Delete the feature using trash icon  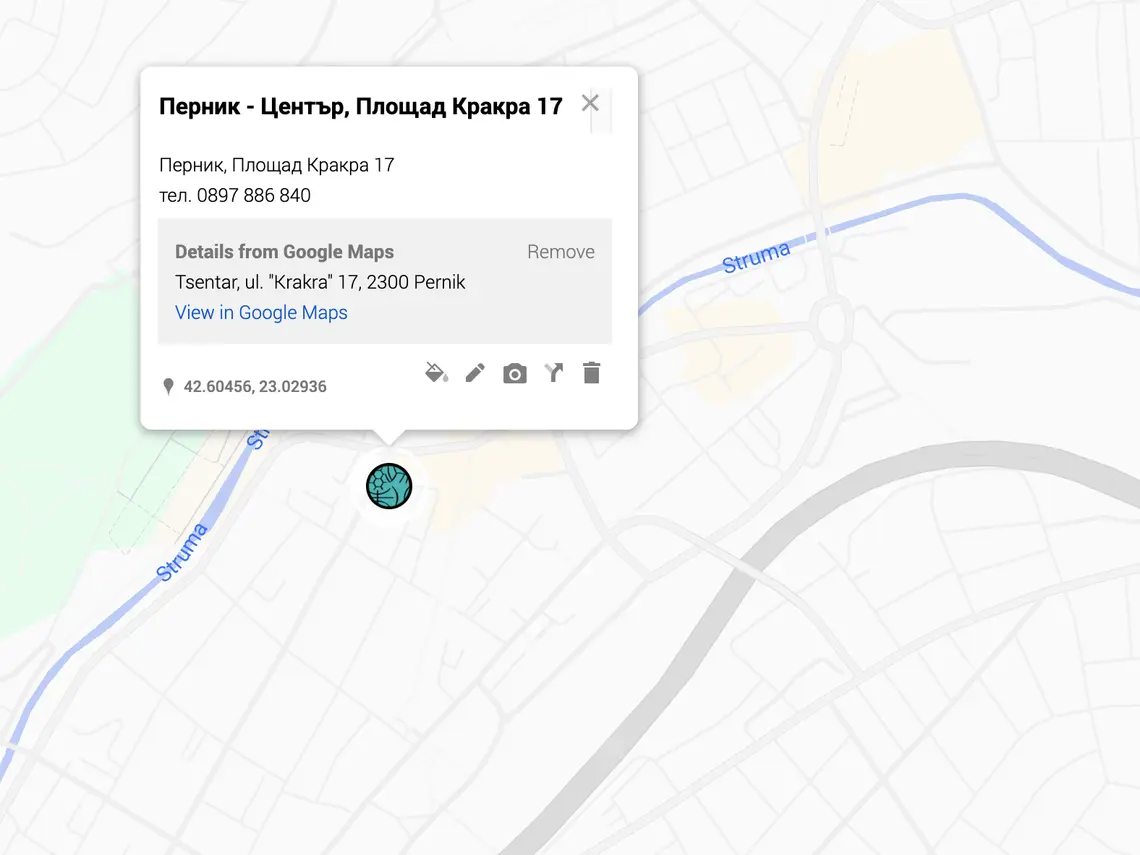pos(592,374)
